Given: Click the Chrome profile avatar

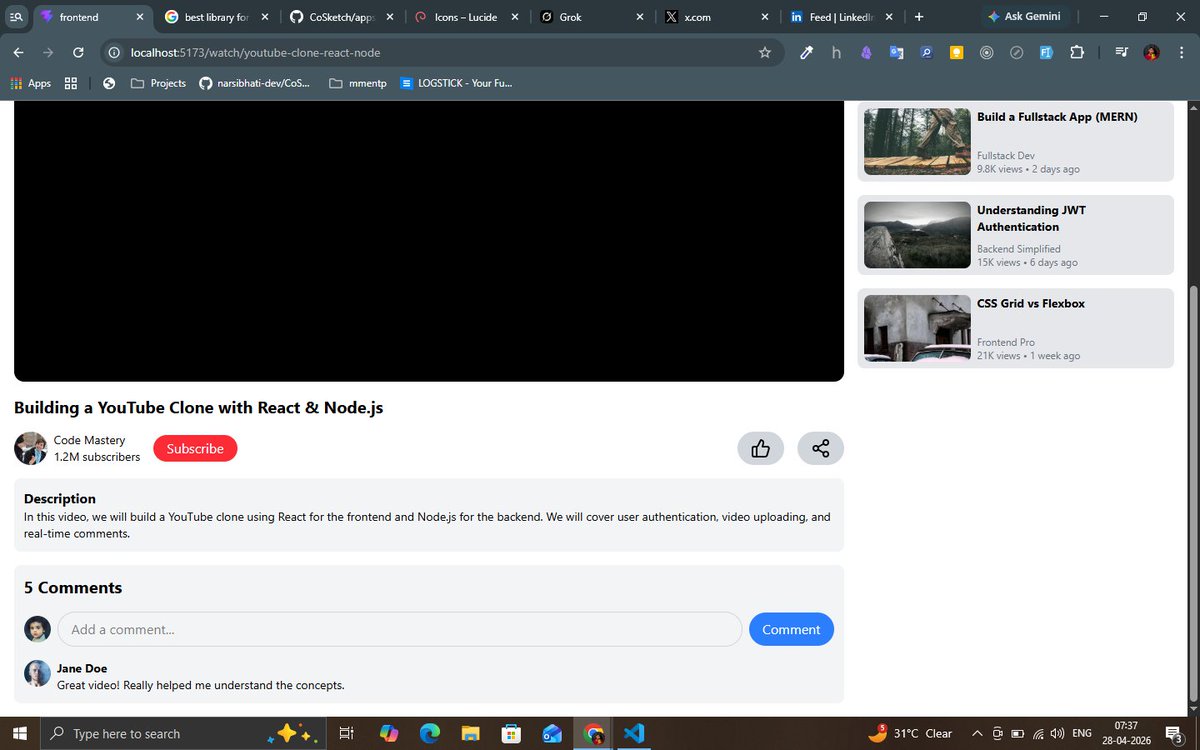Looking at the screenshot, I should click(x=1151, y=53).
